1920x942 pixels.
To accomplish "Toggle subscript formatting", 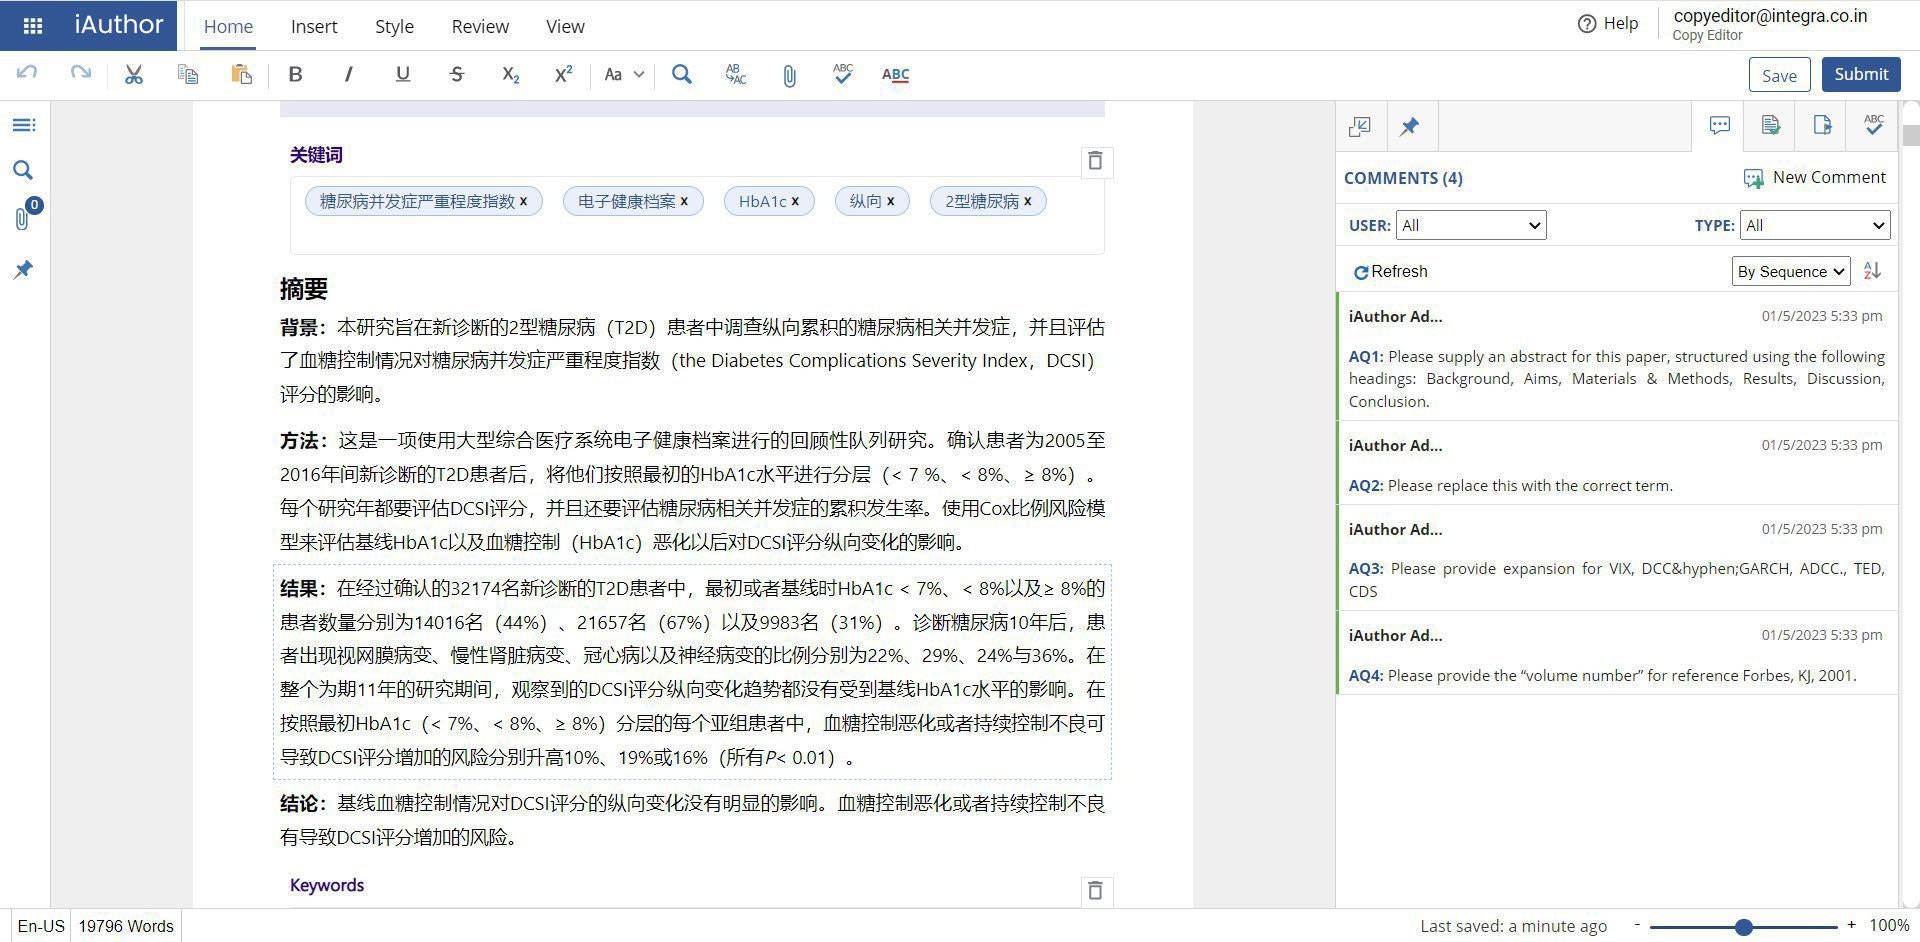I will pyautogui.click(x=510, y=74).
